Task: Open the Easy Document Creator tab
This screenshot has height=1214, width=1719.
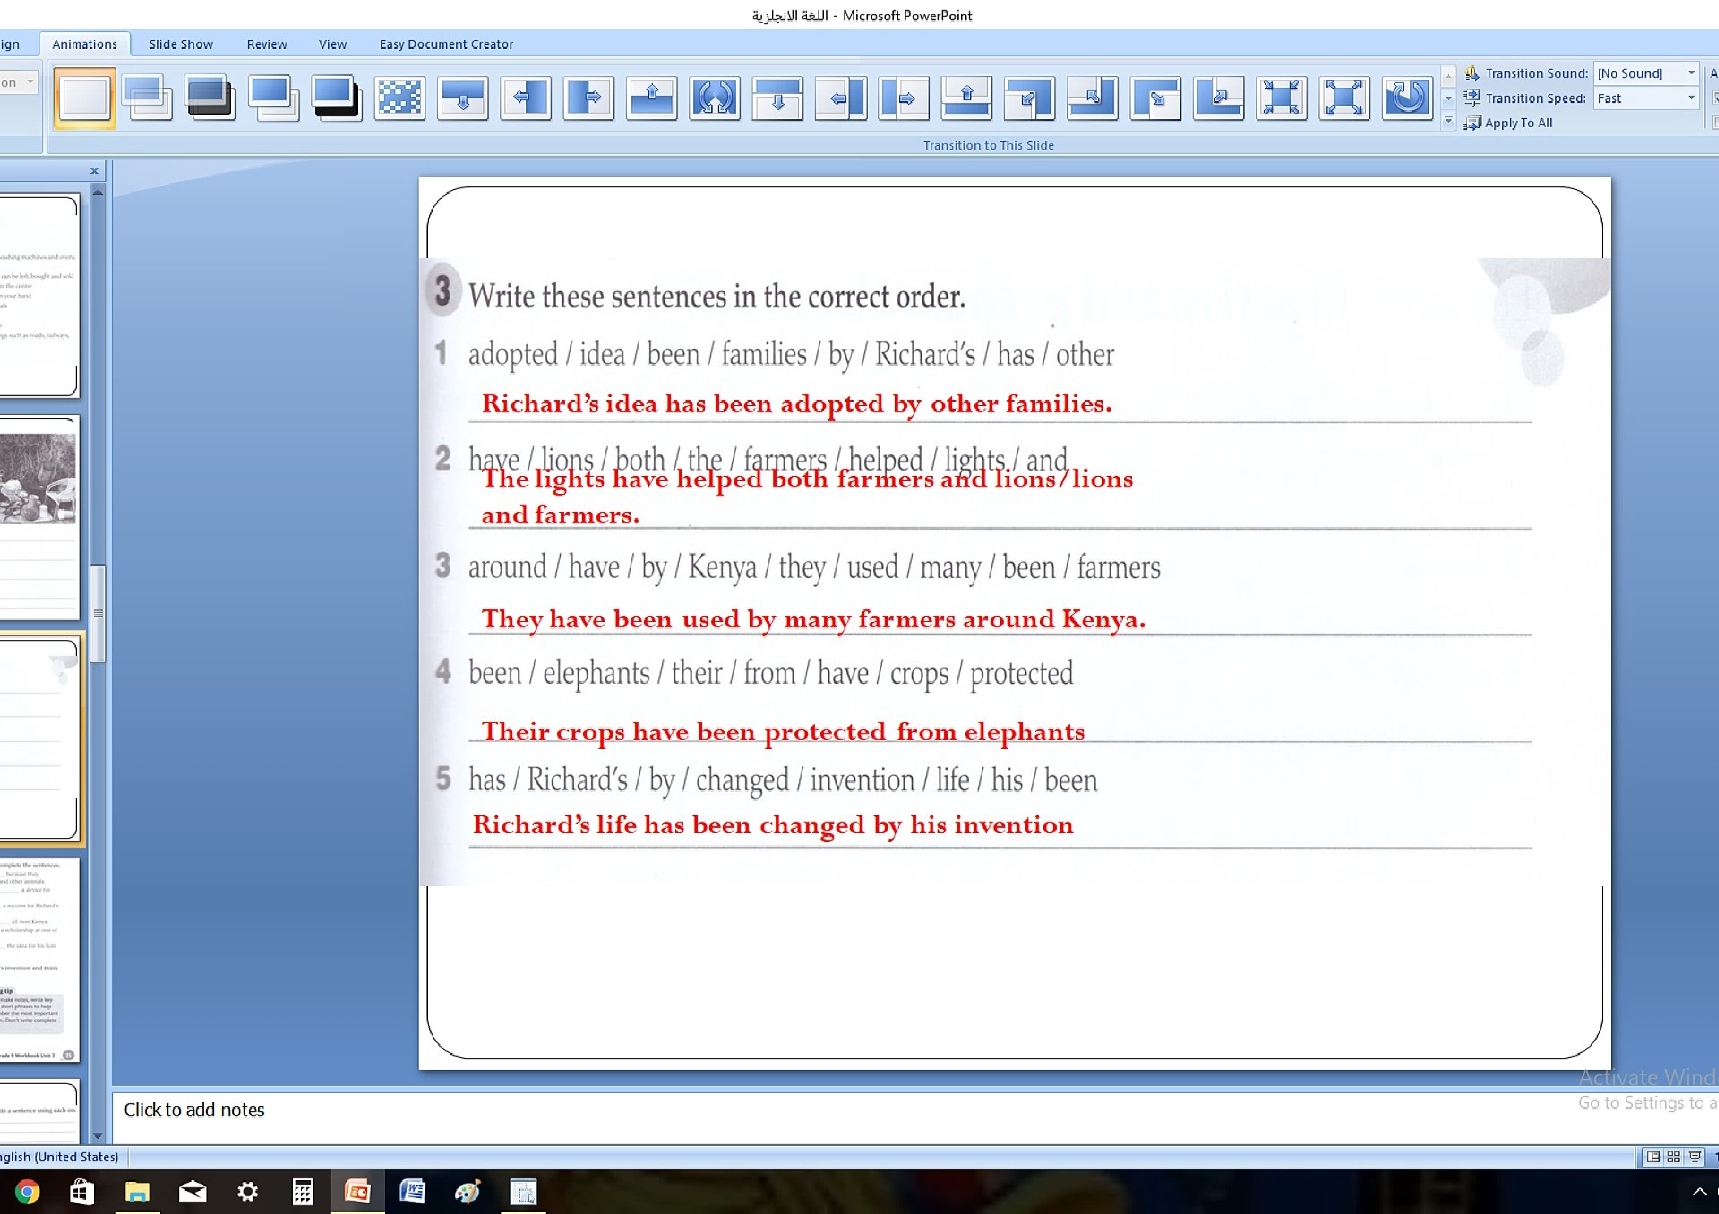Action: 446,44
